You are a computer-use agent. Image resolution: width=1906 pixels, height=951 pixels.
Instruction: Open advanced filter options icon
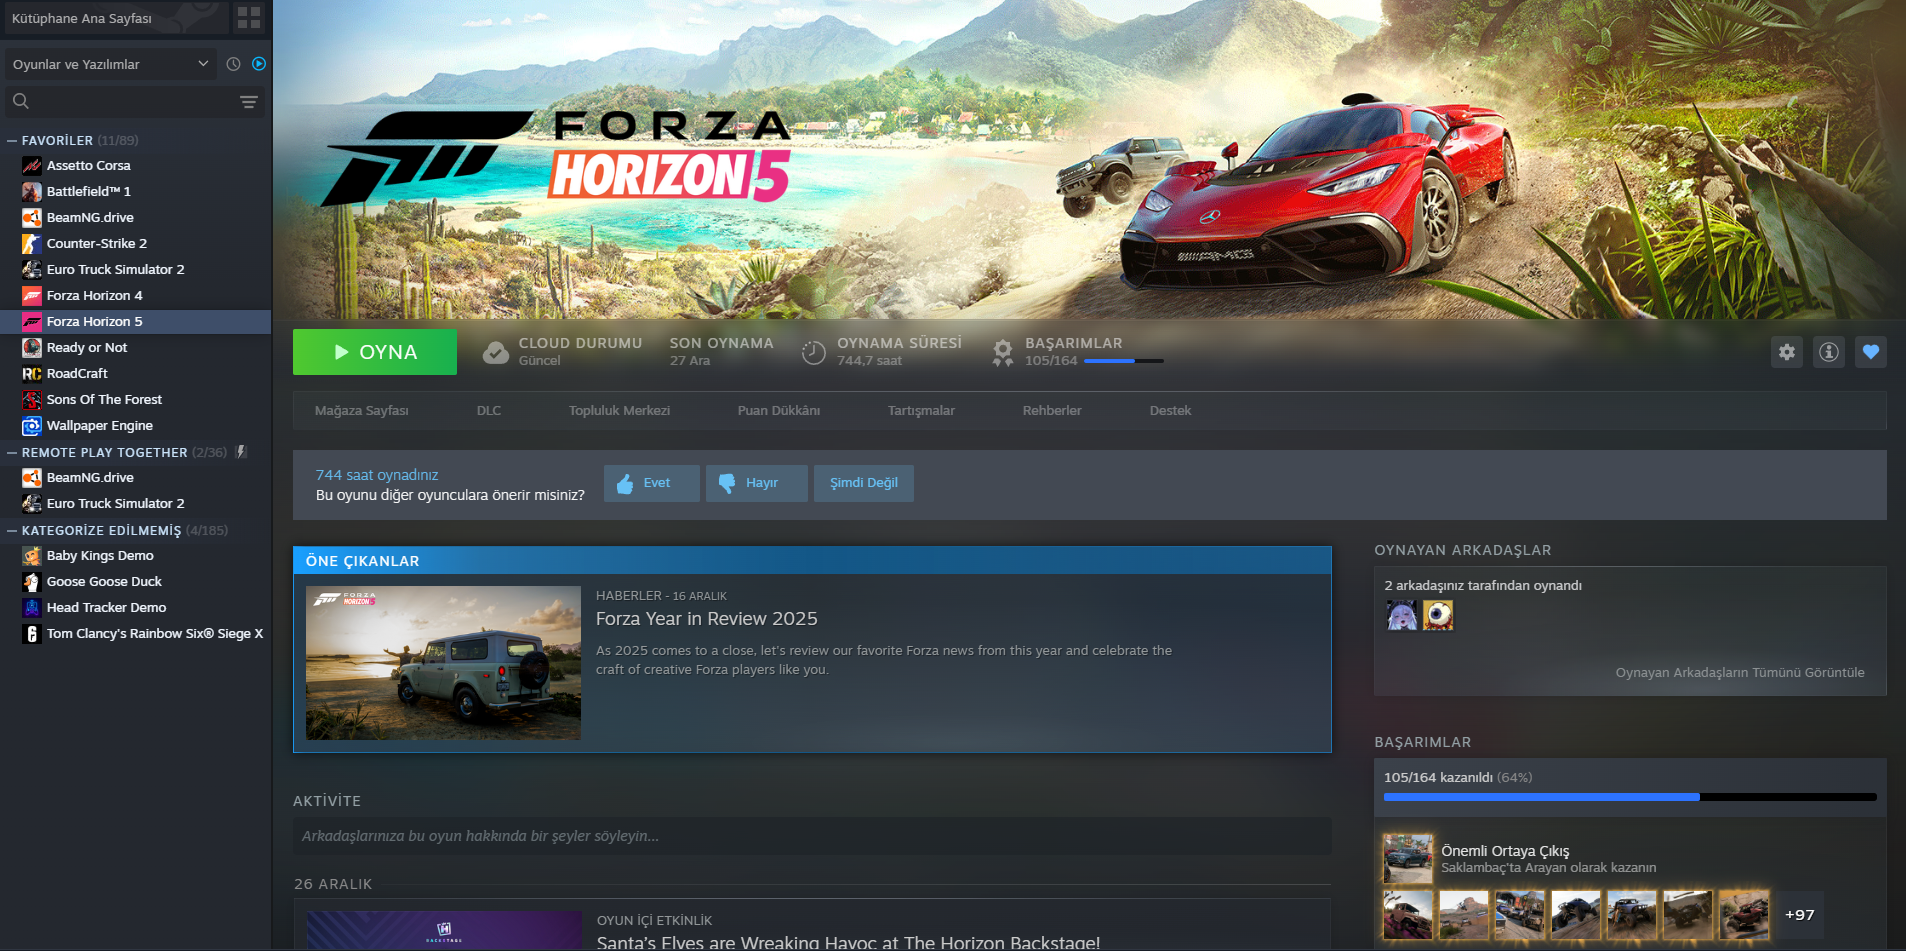click(x=249, y=101)
